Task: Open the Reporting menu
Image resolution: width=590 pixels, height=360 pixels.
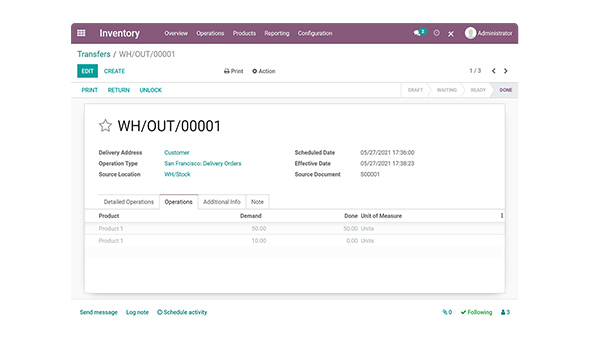Action: tap(277, 33)
